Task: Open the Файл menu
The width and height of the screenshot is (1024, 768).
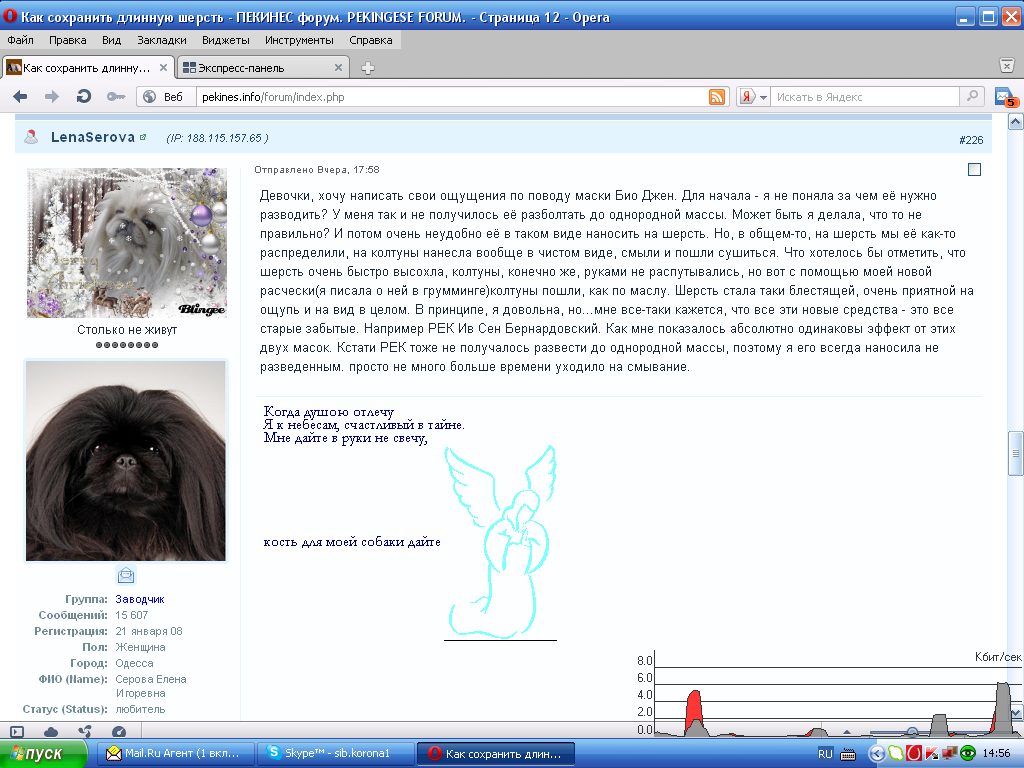Action: pos(20,40)
